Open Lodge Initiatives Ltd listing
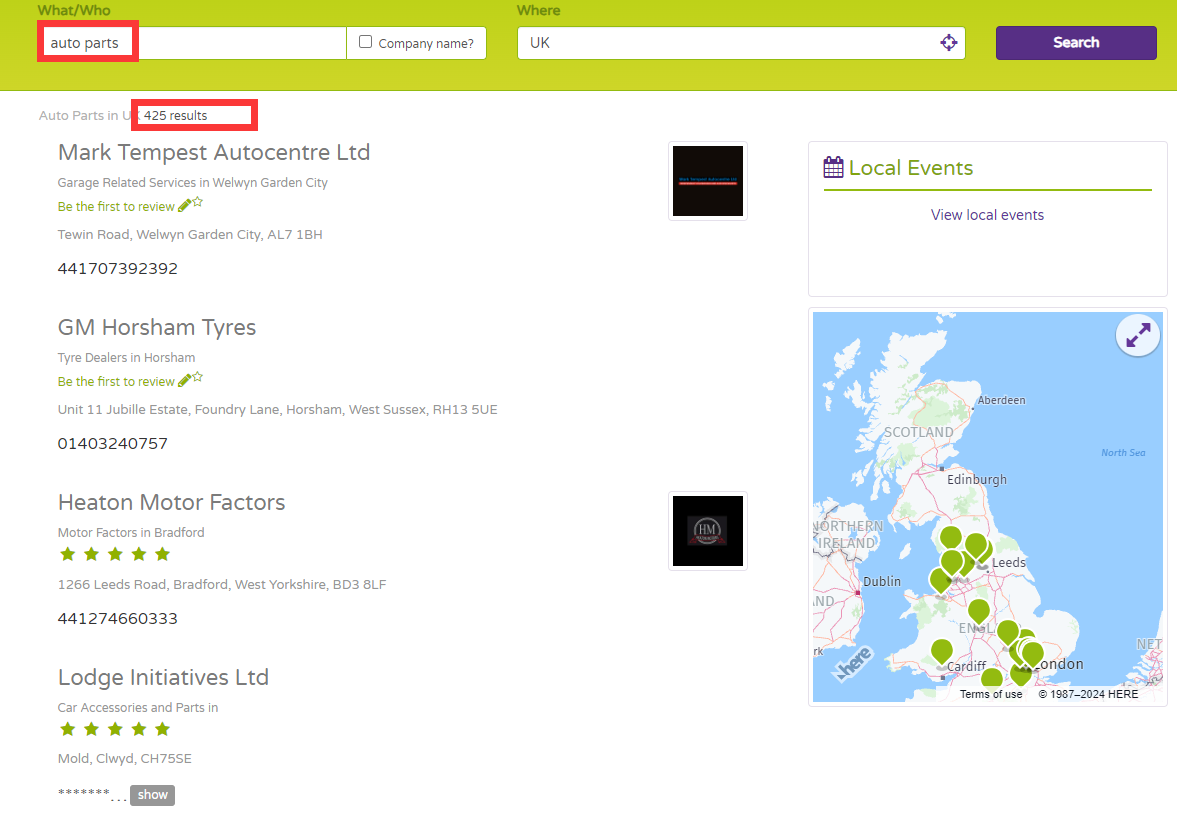Screen dimensions: 1177x817 coord(163,677)
